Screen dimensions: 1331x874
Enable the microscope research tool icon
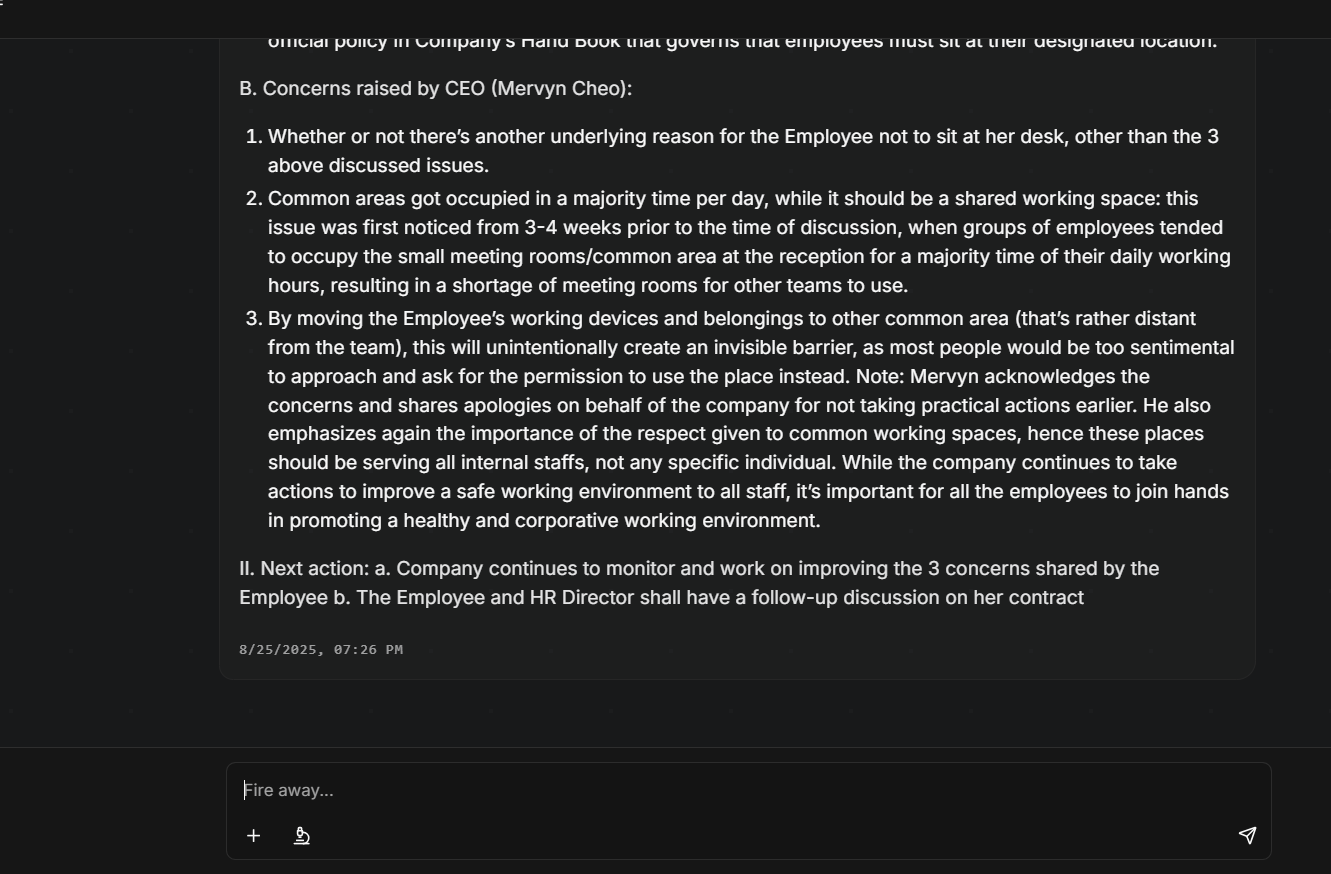point(302,836)
